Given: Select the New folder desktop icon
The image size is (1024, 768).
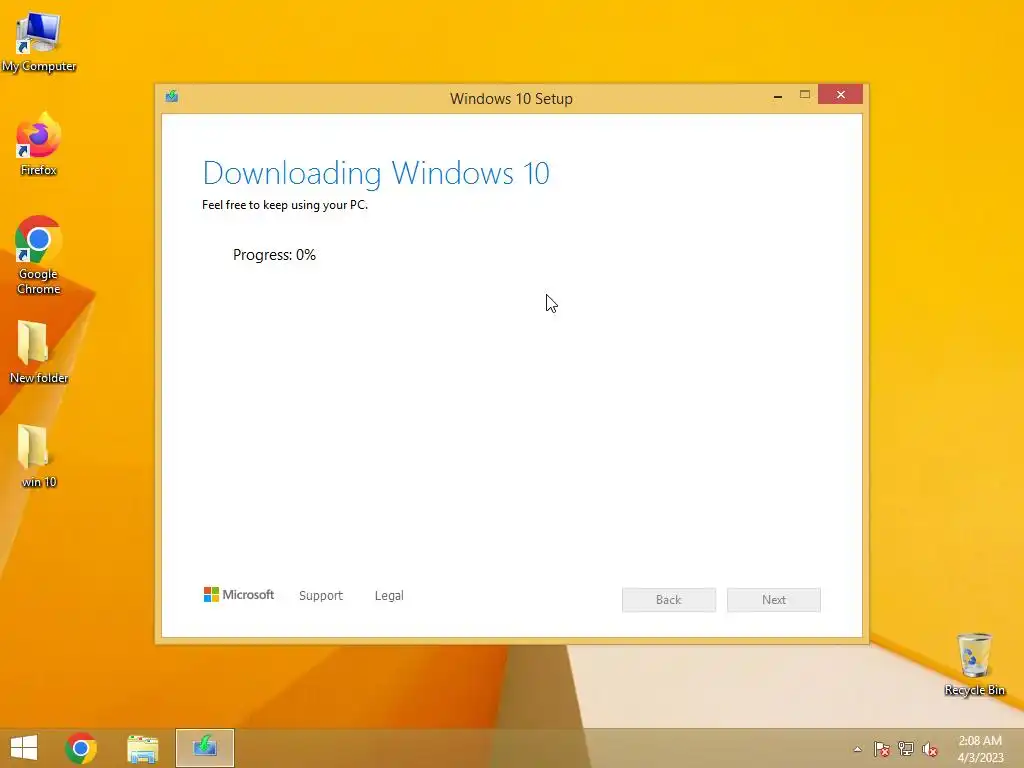Looking at the screenshot, I should (x=39, y=353).
